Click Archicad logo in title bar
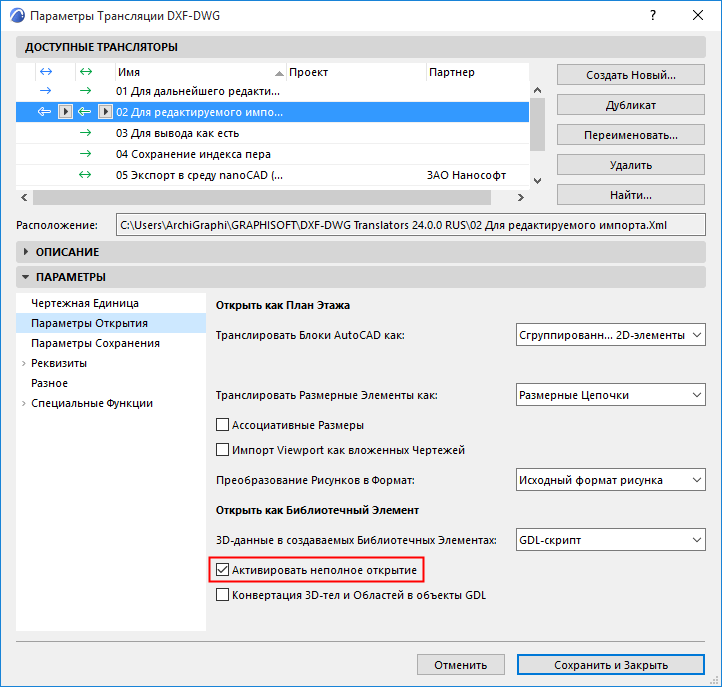This screenshot has width=722, height=687. pos(17,15)
